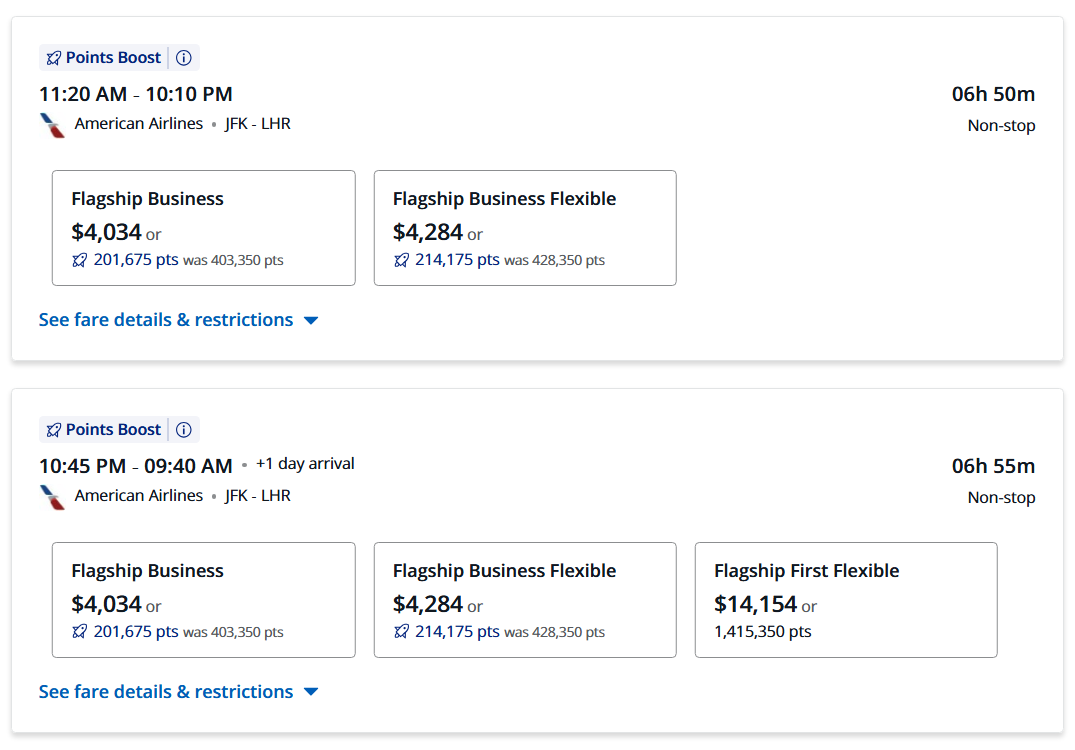
Task: Click the American Airlines logo on the overnight flight
Action: tap(52, 497)
